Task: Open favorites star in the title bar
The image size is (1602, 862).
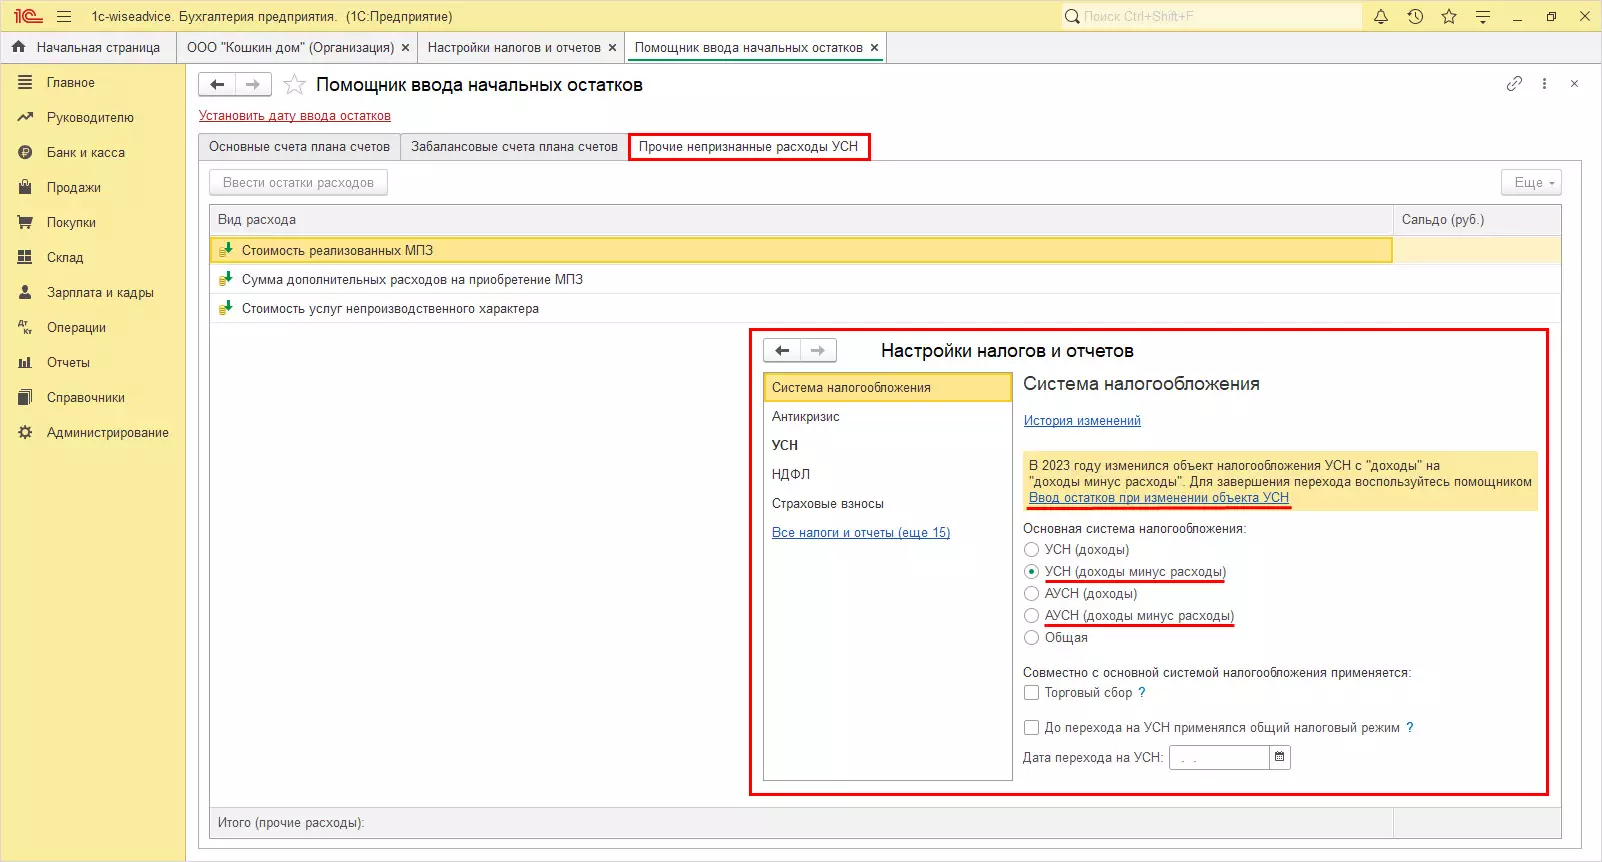Action: coord(1449,16)
